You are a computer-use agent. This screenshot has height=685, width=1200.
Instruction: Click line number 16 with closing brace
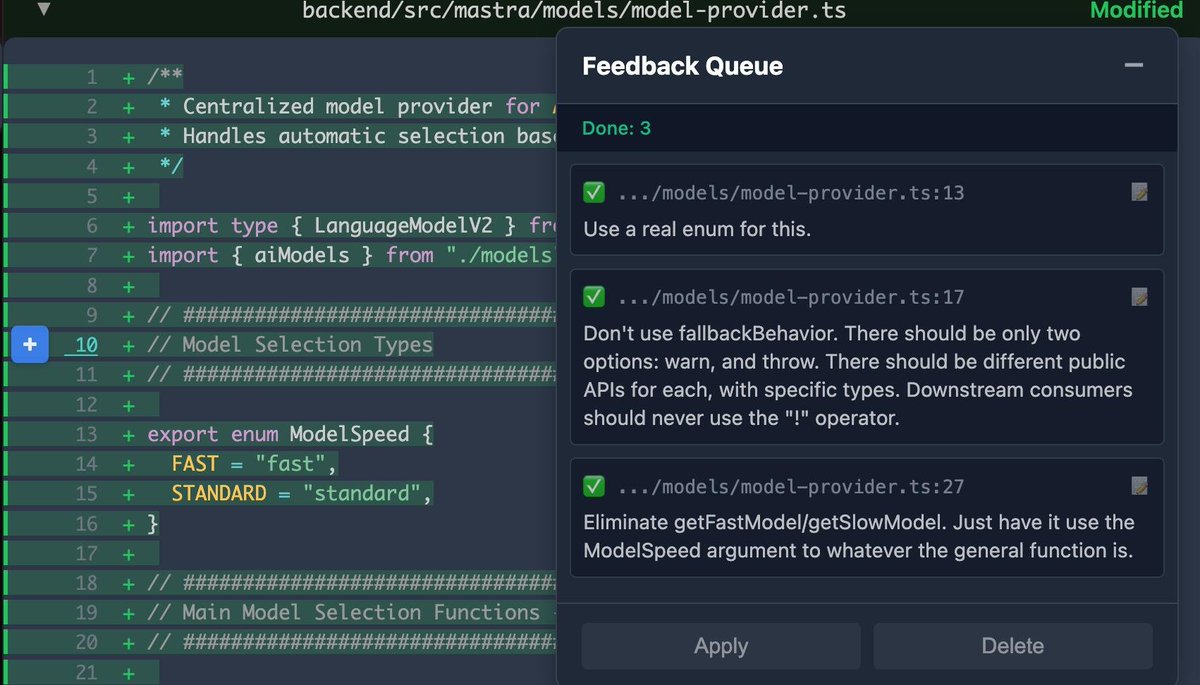click(87, 524)
